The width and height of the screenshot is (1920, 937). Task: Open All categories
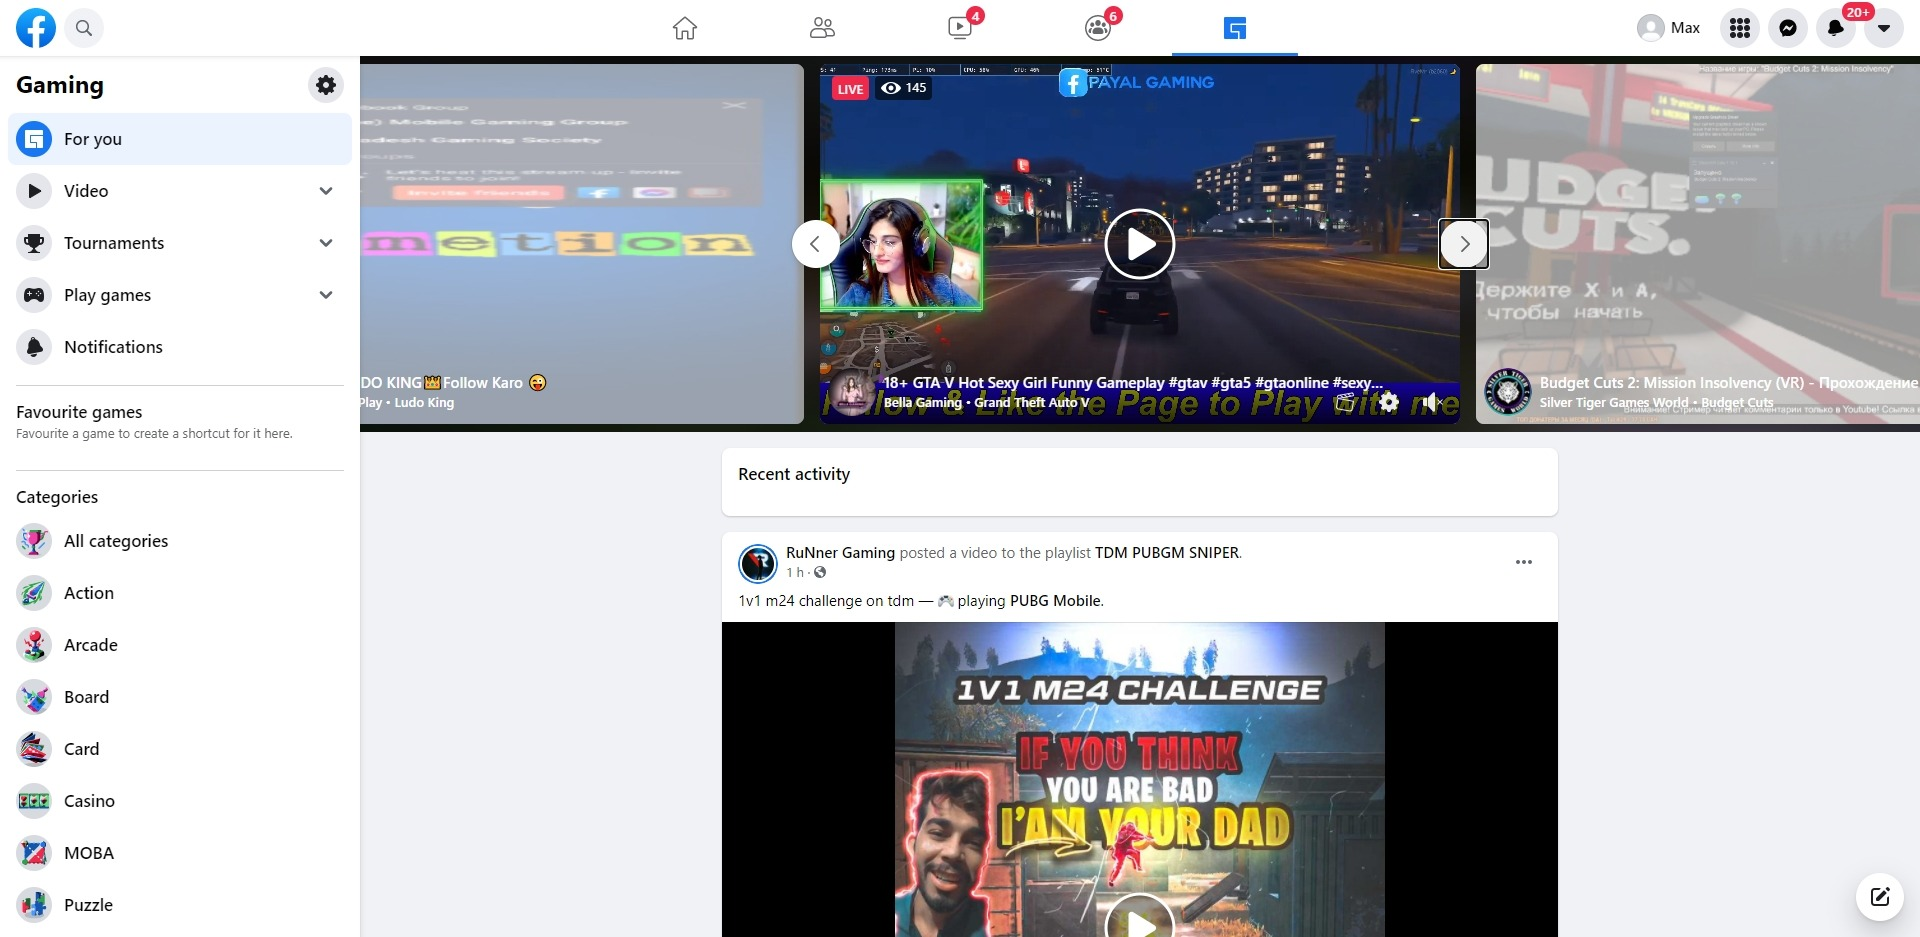(180, 541)
